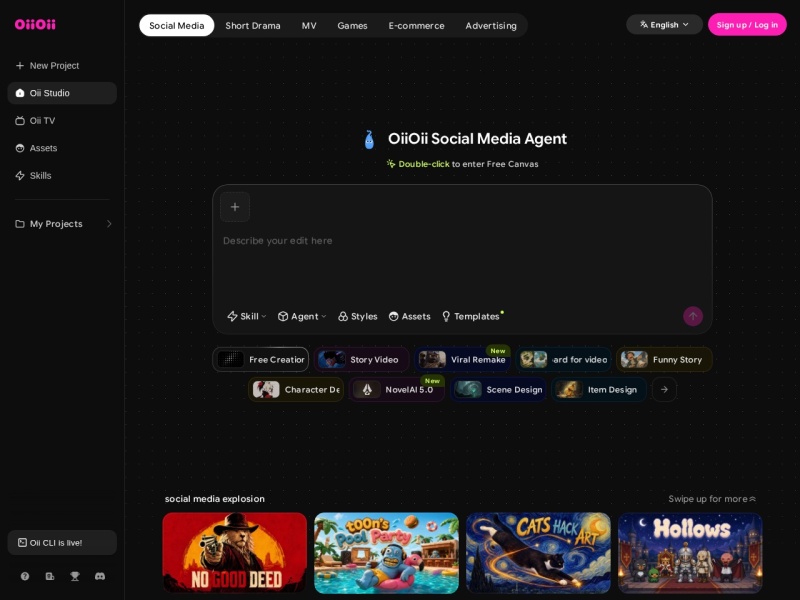Open the No Good Deed thumbnail
Screen dimensions: 800x600
pyautogui.click(x=235, y=553)
